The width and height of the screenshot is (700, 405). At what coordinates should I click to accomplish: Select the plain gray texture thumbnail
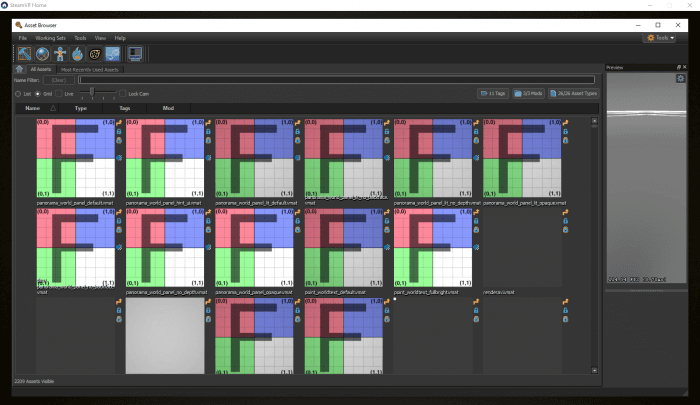click(x=165, y=336)
